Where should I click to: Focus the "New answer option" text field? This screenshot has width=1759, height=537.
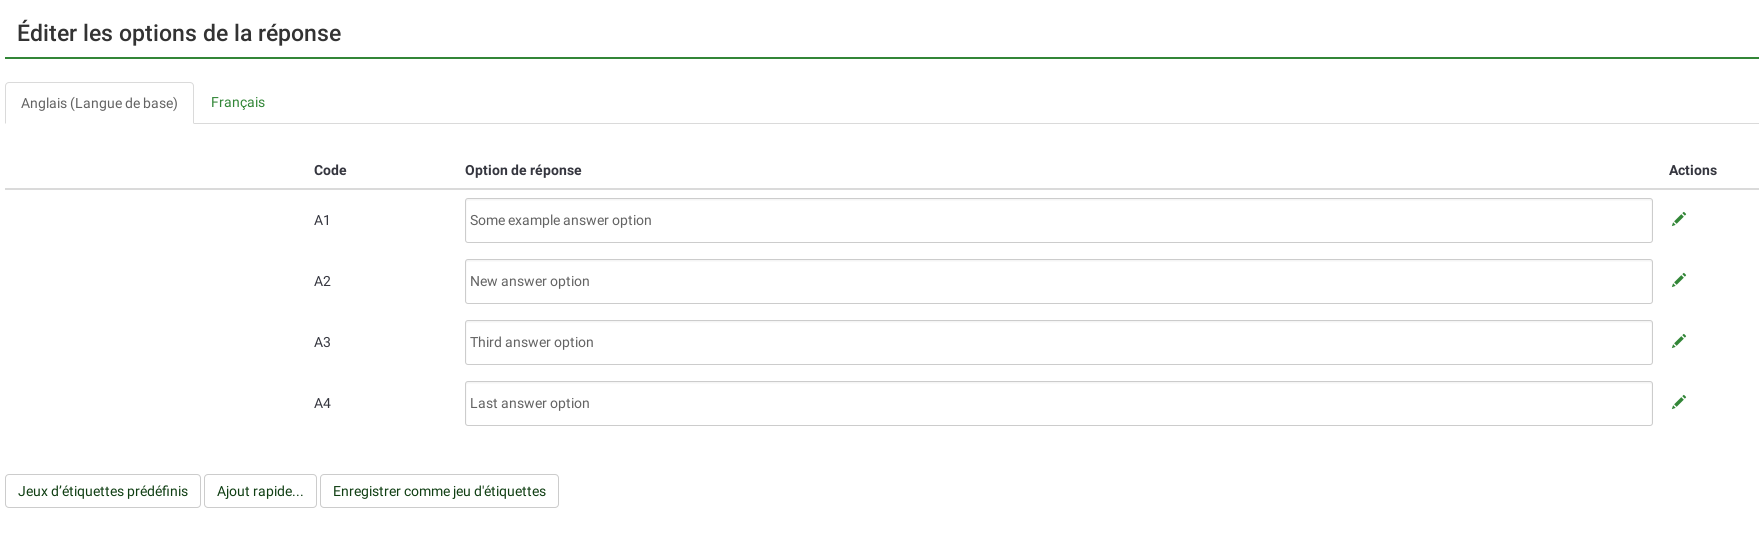[1058, 281]
